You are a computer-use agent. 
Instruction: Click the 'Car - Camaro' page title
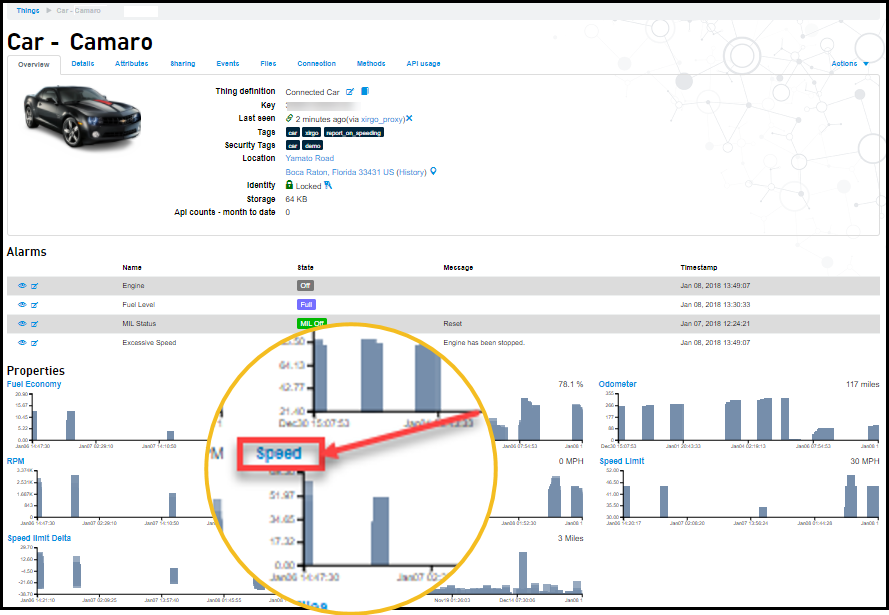(80, 42)
